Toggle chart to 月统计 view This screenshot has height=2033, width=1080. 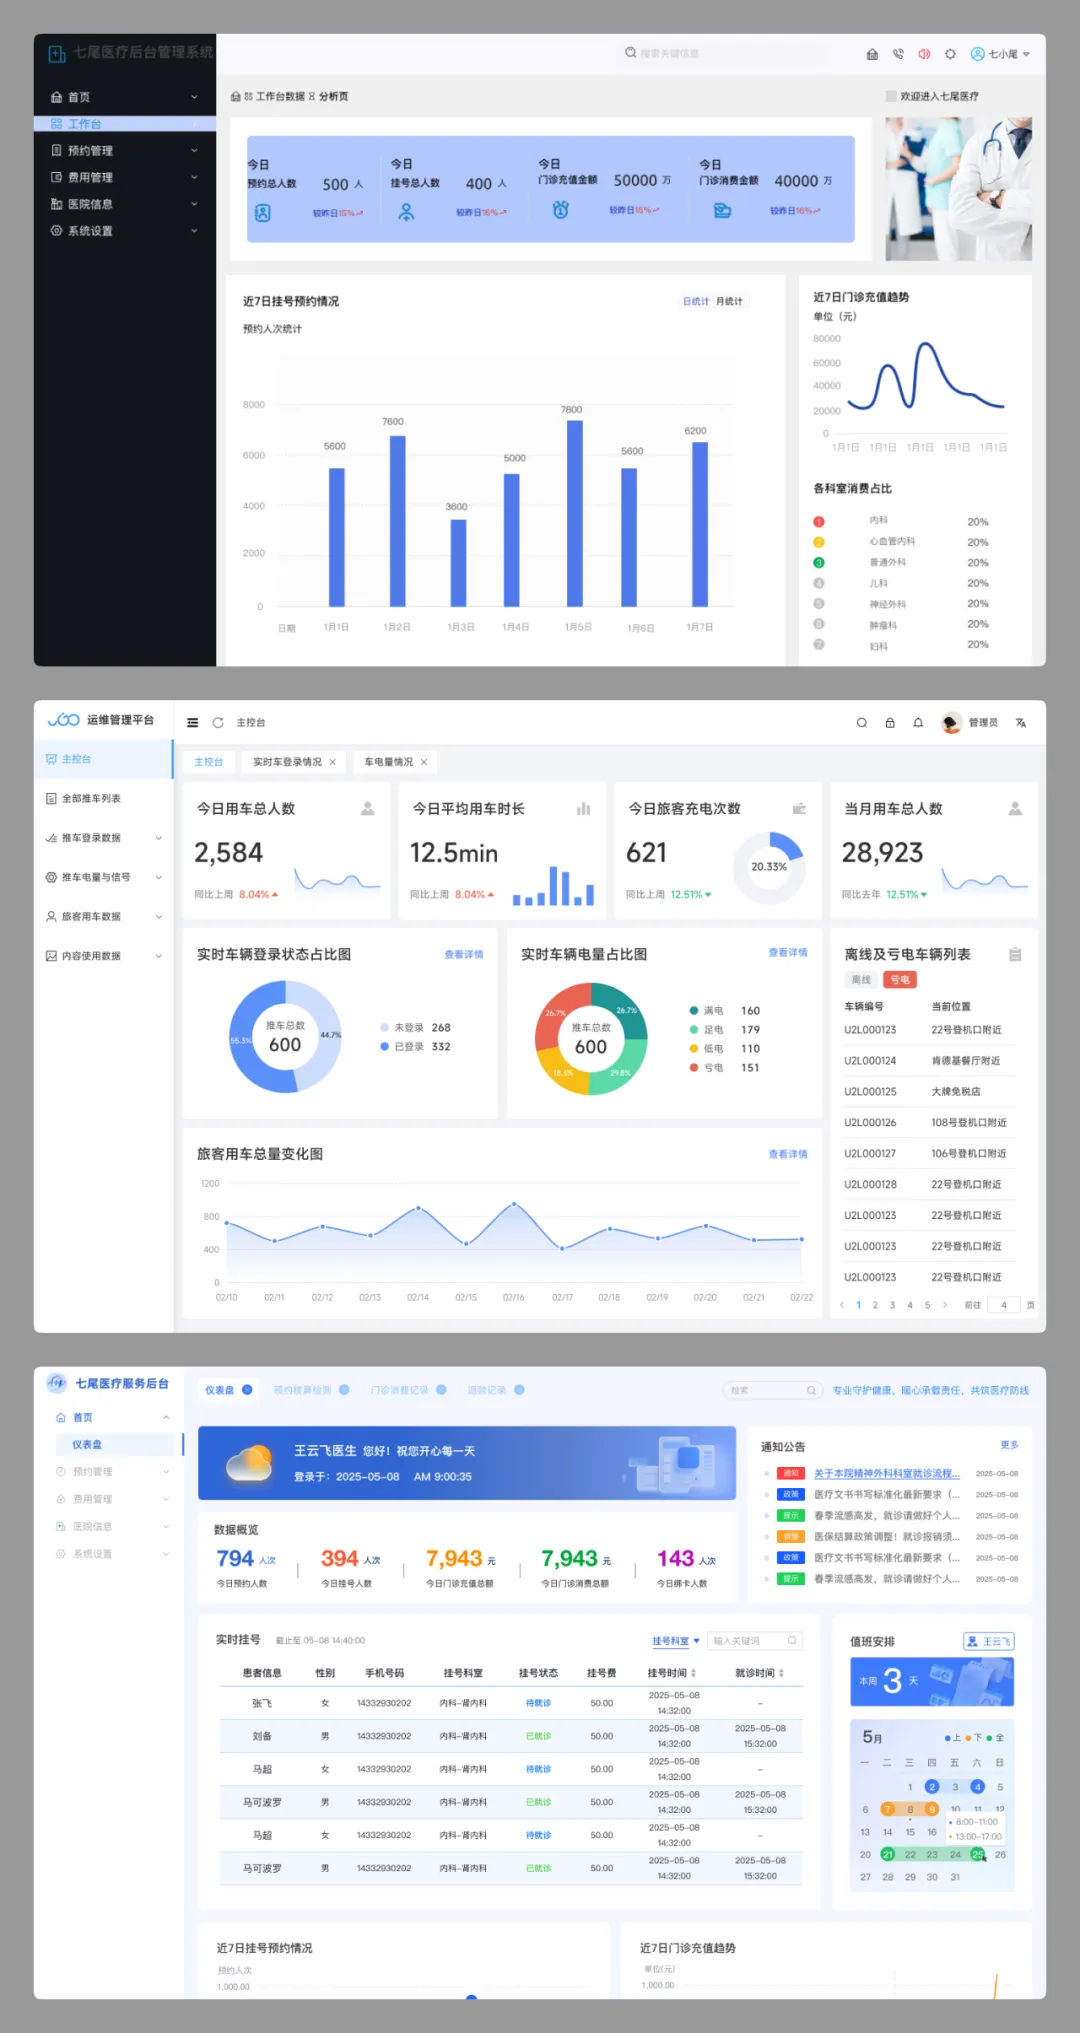729,301
